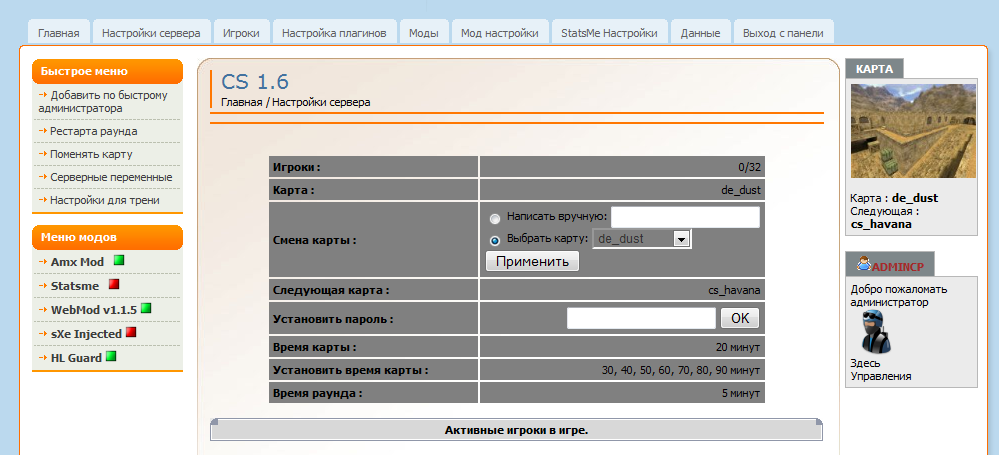The width and height of the screenshot is (999, 455).
Task: Switch to the Данные tab
Action: click(700, 33)
